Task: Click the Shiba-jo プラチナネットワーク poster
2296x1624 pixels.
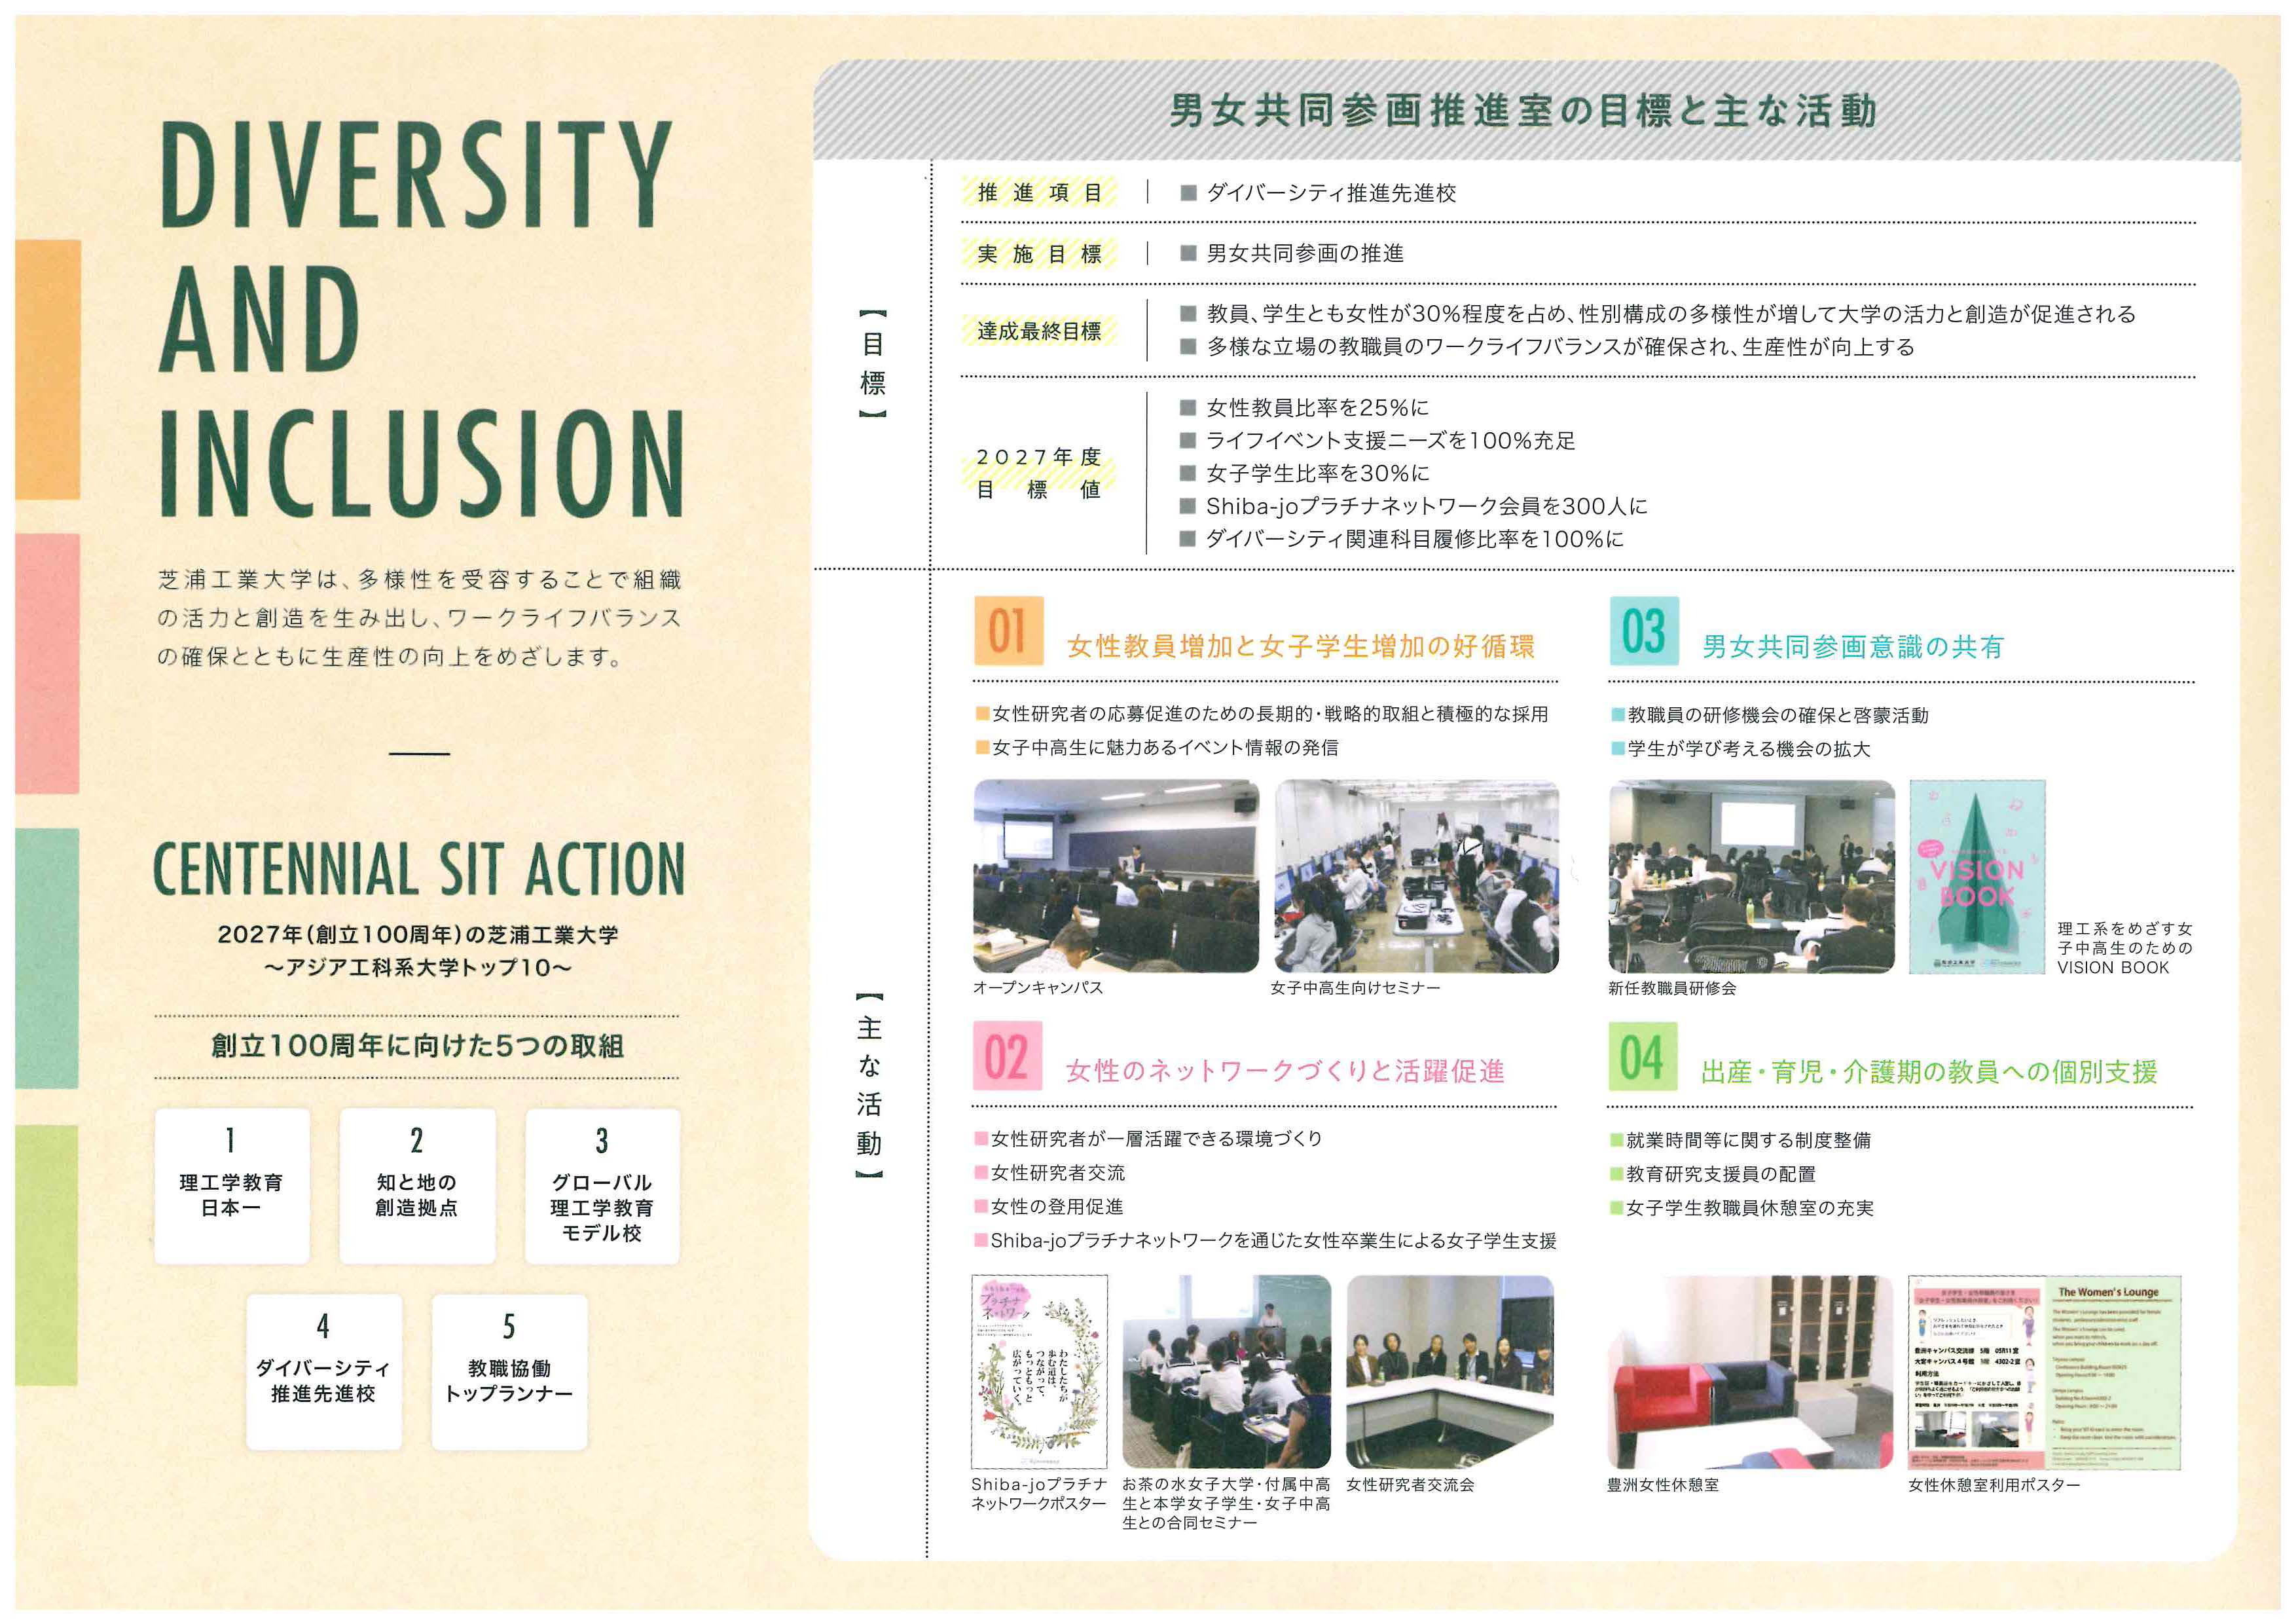Action: 1039,1371
